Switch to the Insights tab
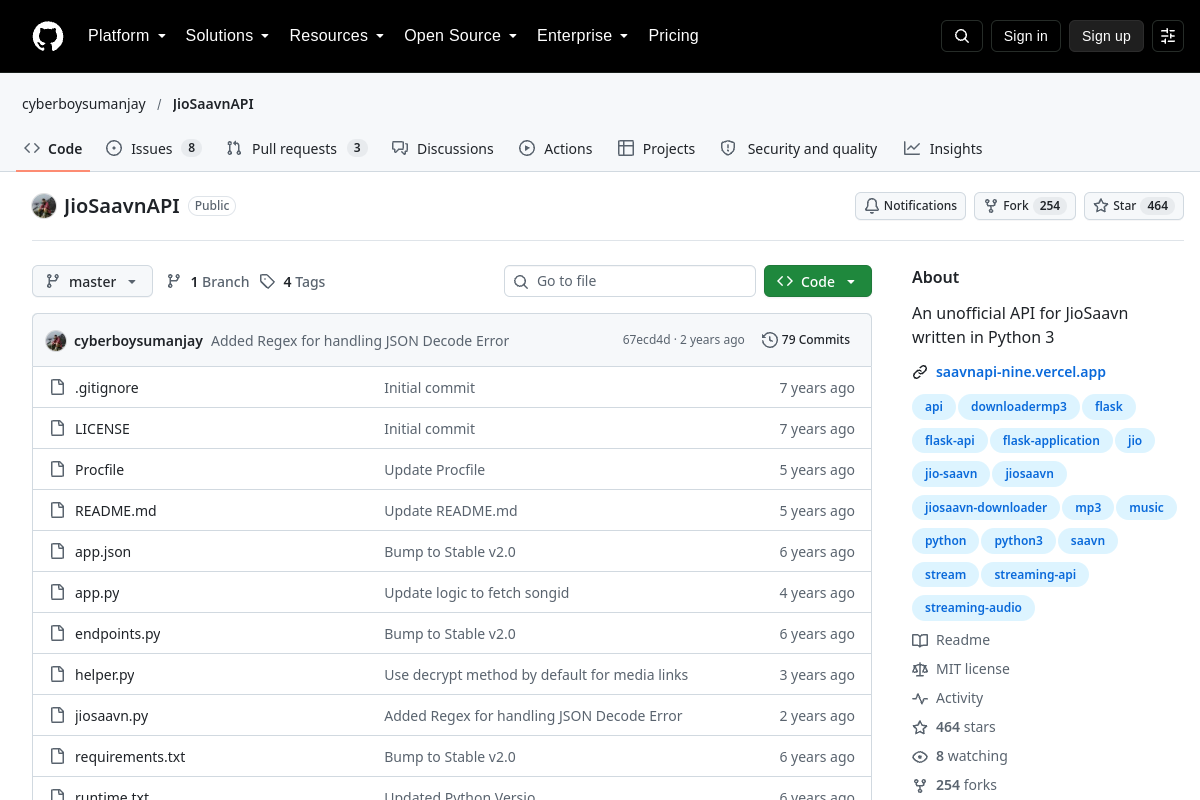This screenshot has height=800, width=1200. [943, 148]
